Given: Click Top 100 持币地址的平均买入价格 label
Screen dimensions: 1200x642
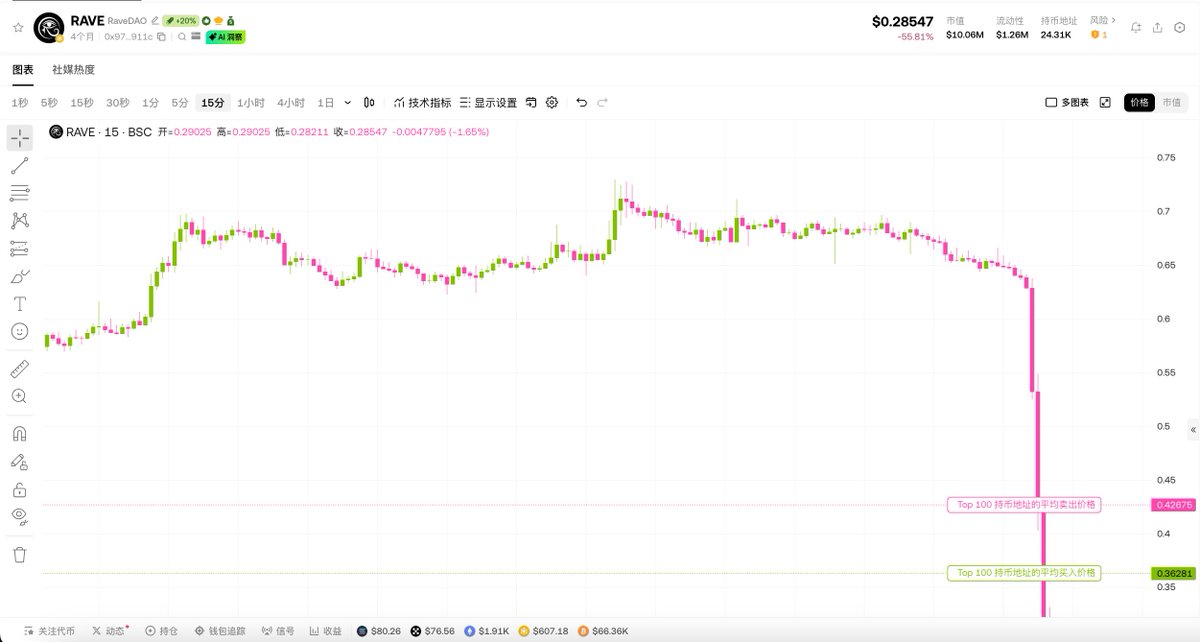Looking at the screenshot, I should [x=1024, y=573].
